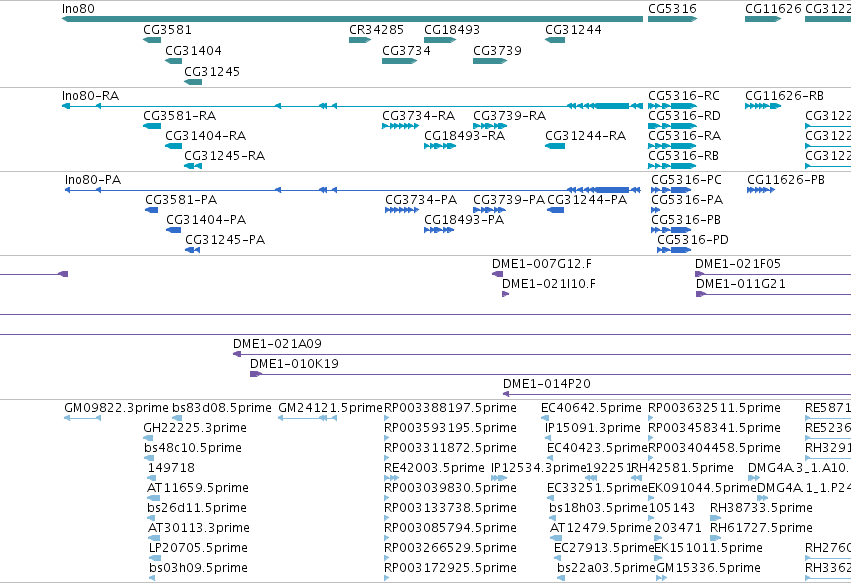This screenshot has height=583, width=851.
Task: Open the CG11626-PB protein label
Action: point(786,180)
